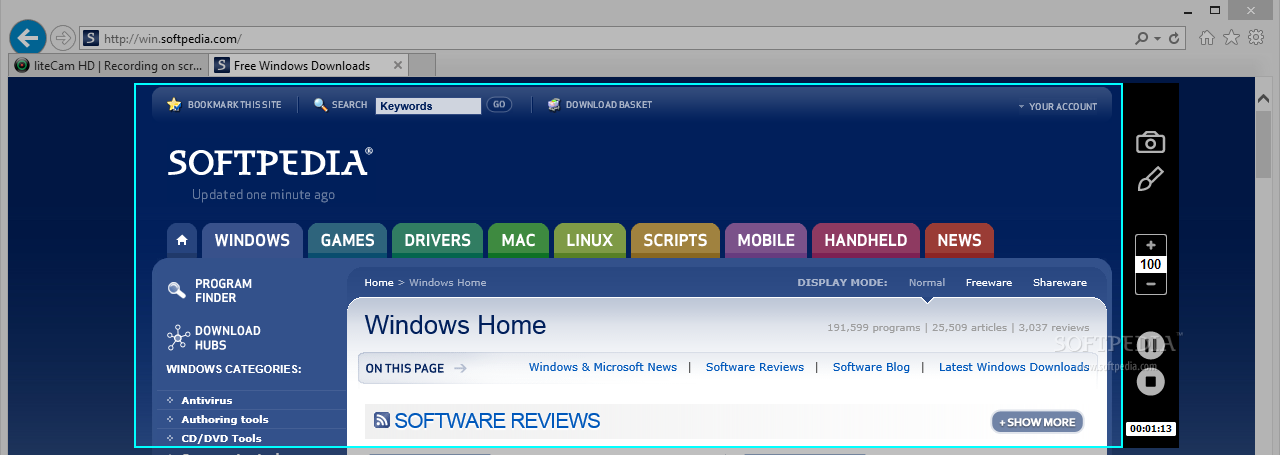Open browser Tools gear icon
Viewport: 1280px width, 455px height.
point(1256,38)
